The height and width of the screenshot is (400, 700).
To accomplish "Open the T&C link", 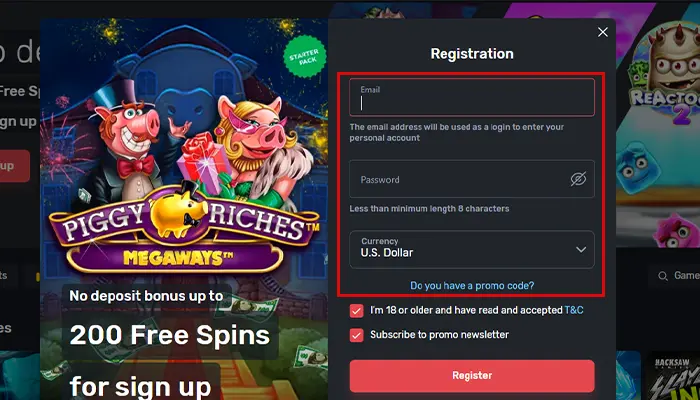I will pyautogui.click(x=574, y=310).
